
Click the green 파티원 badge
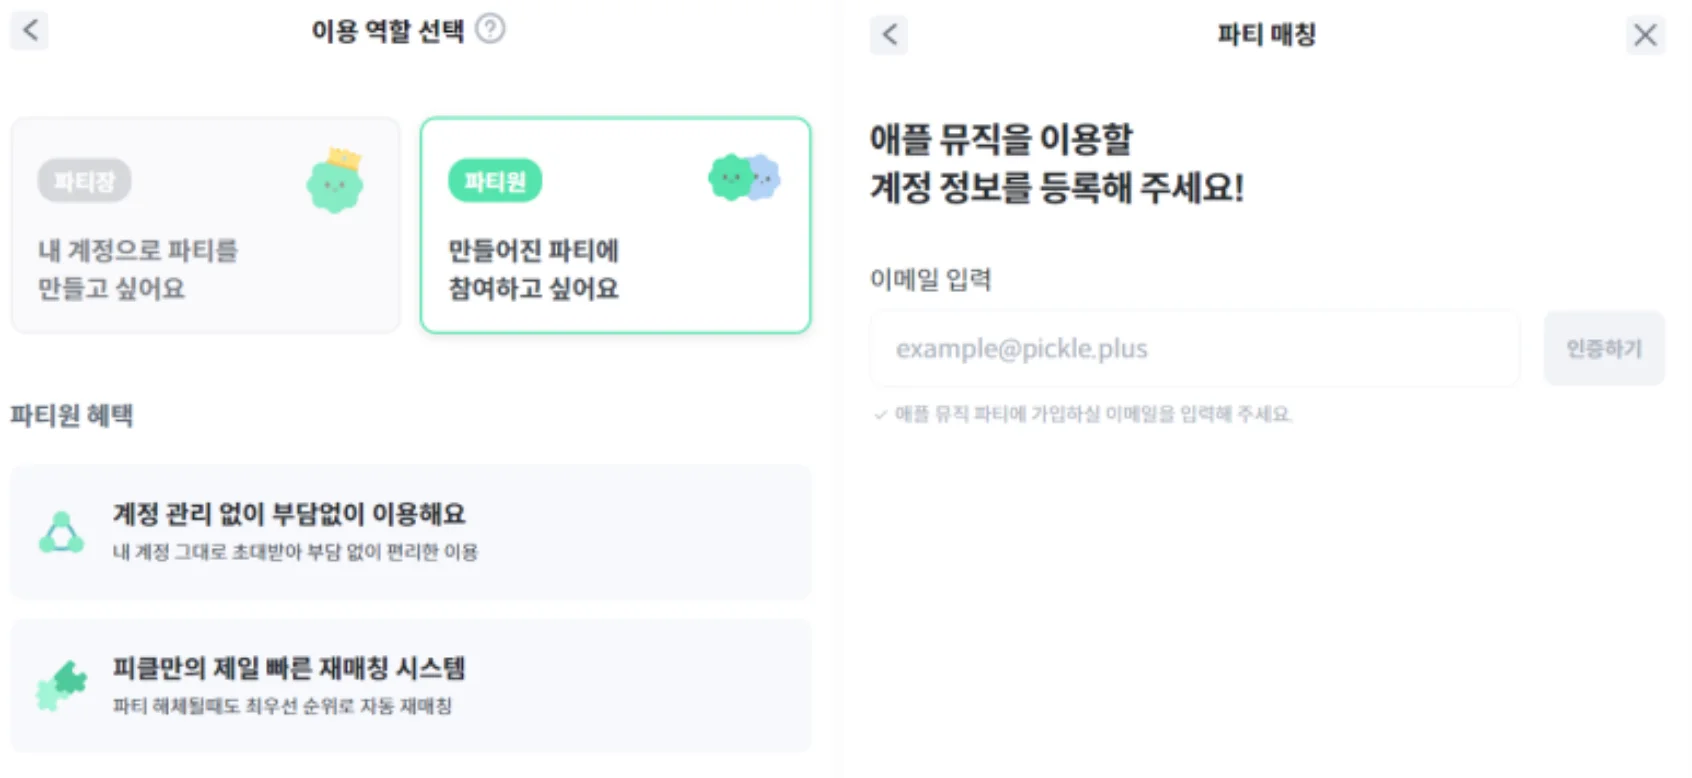tap(495, 181)
